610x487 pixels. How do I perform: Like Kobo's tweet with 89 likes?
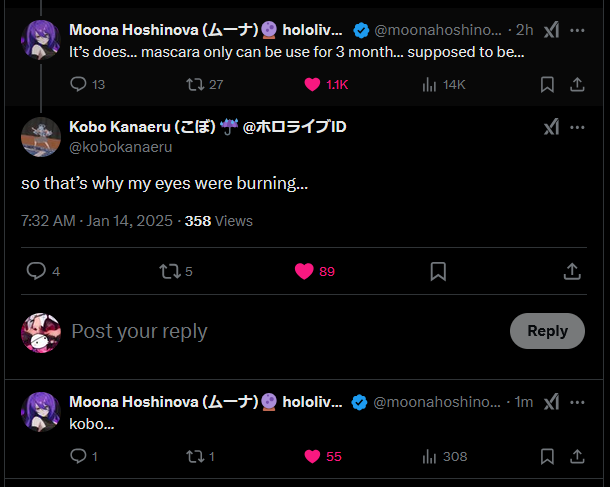305,271
